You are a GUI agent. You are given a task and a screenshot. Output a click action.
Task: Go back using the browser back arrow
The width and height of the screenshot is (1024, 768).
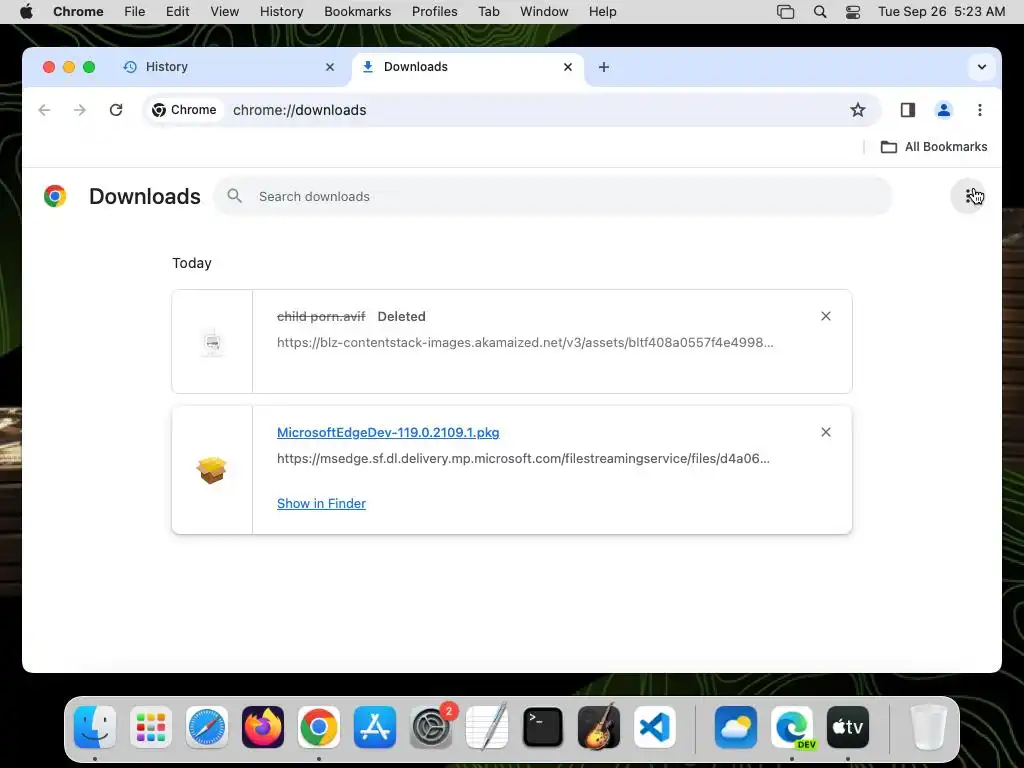pyautogui.click(x=44, y=110)
